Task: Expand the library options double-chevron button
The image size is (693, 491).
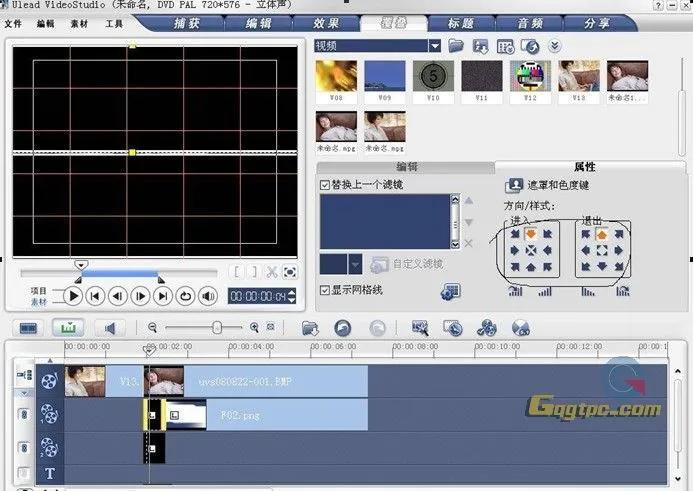Action: 554,46
